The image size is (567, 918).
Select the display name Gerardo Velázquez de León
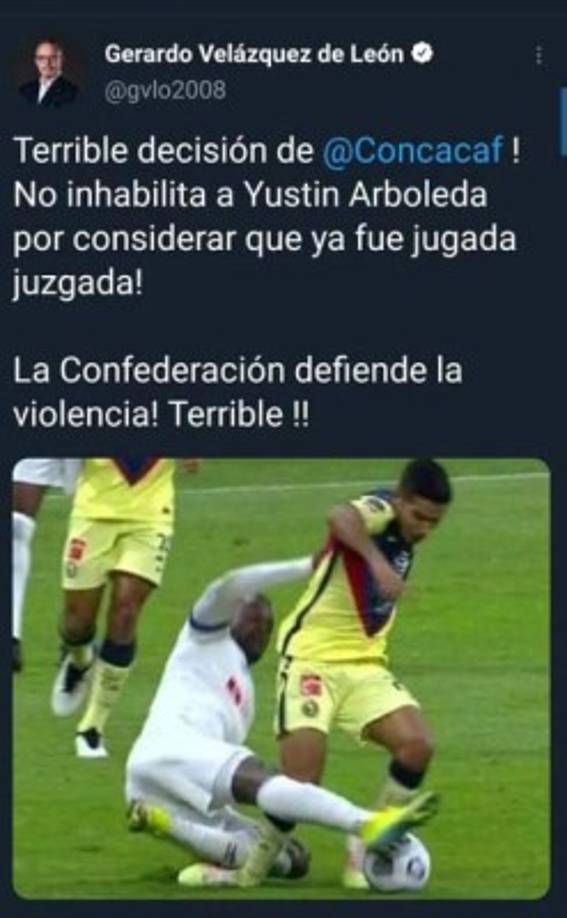pos(255,54)
